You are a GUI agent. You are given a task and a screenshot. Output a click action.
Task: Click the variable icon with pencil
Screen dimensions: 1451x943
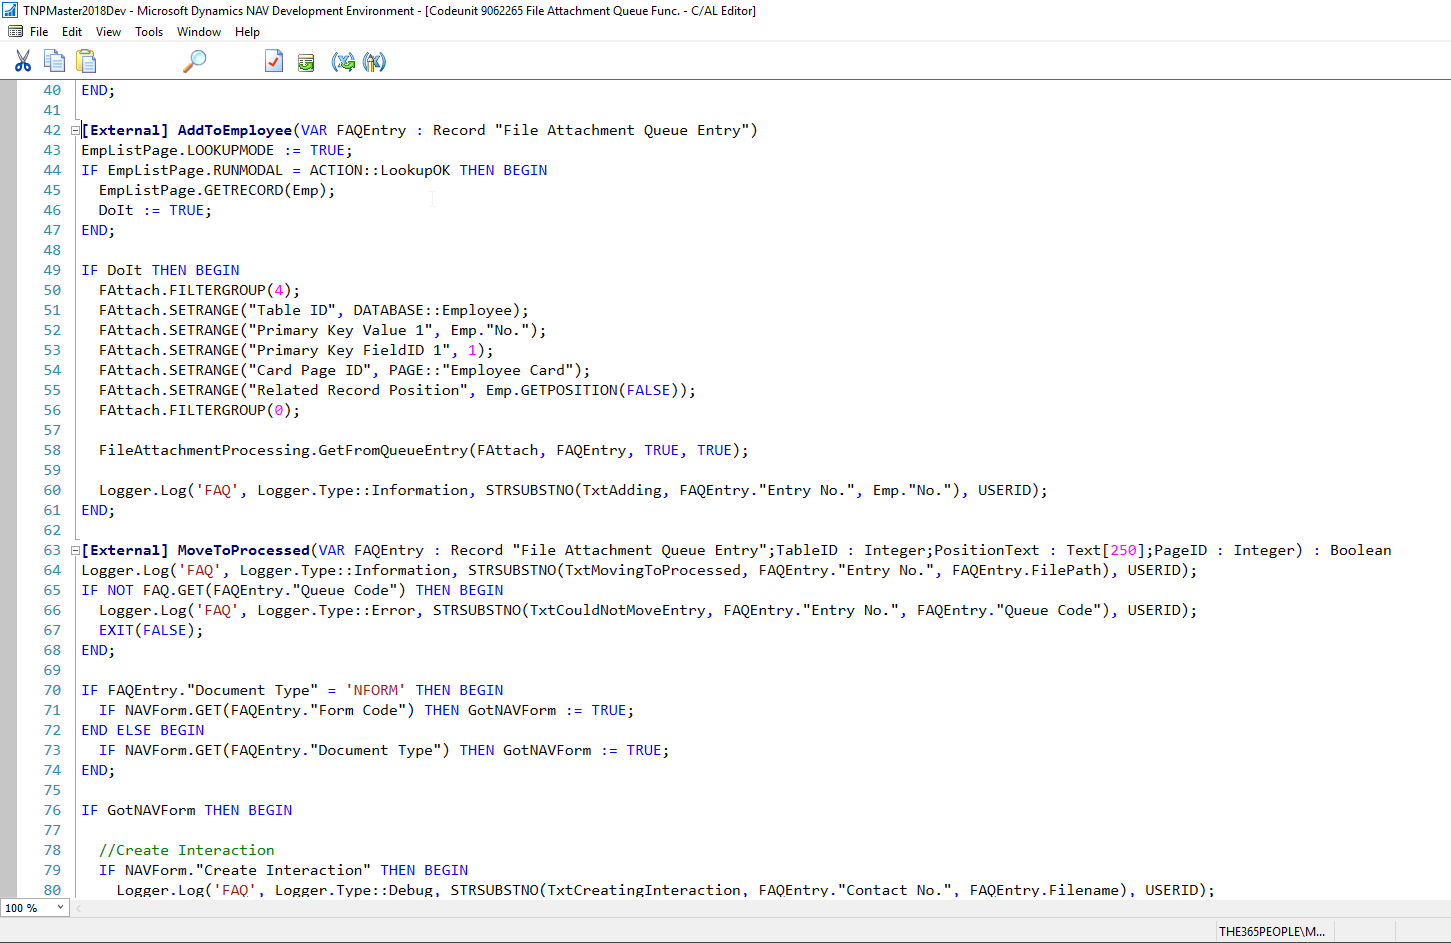[x=374, y=62]
